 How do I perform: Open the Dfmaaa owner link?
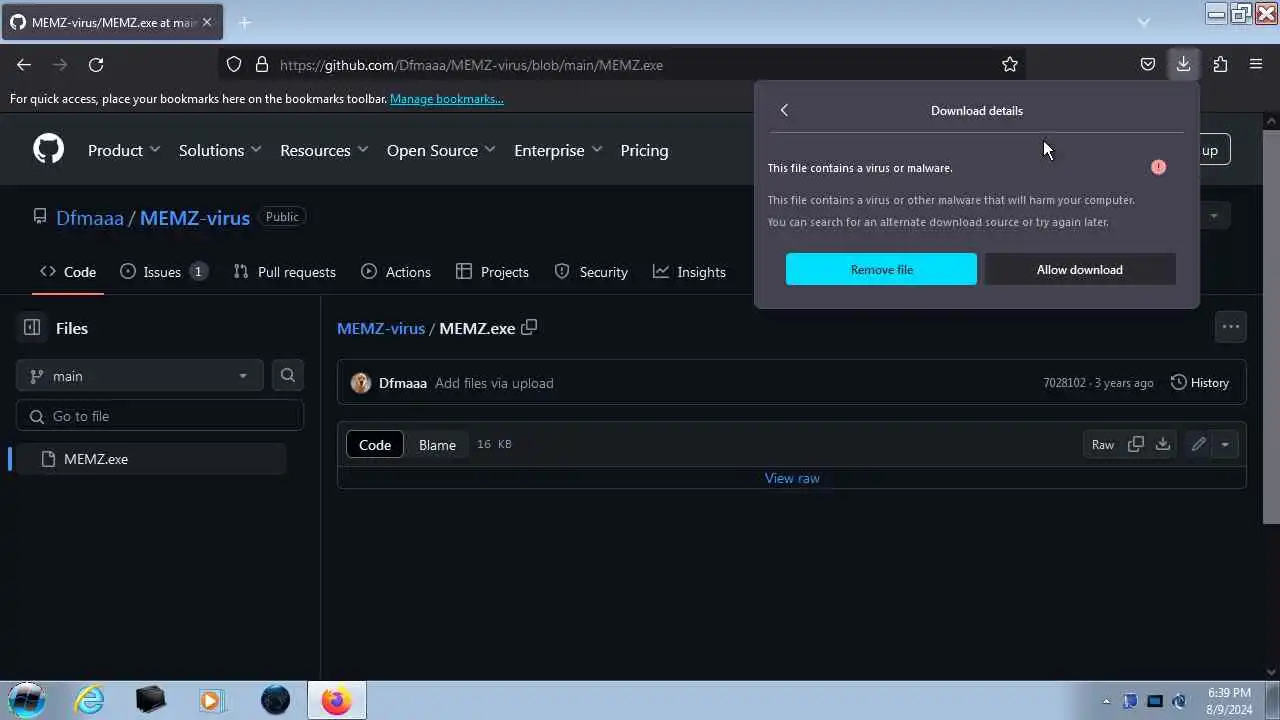90,217
